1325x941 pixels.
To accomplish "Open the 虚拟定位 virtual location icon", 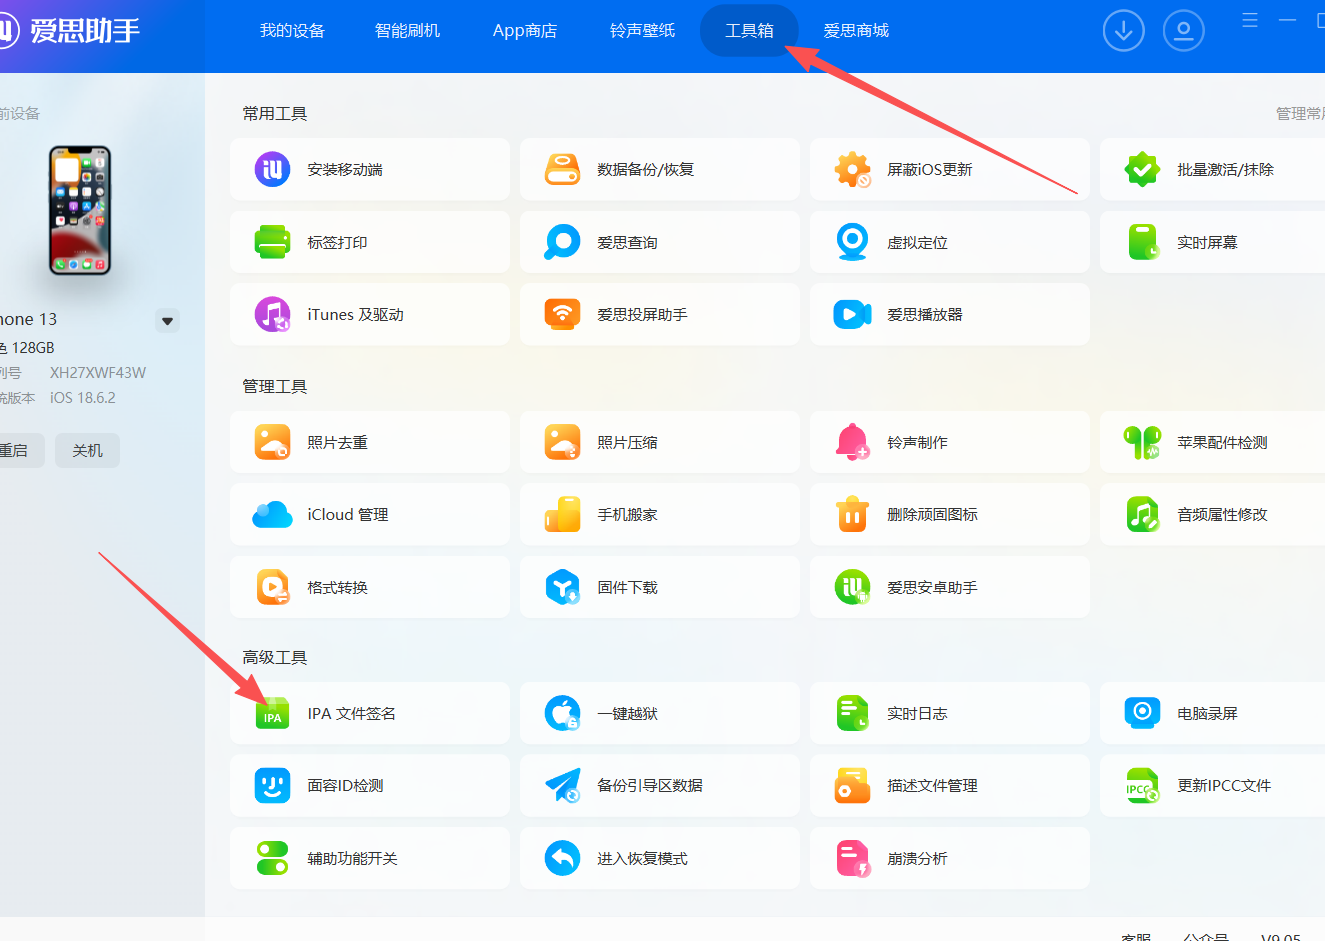I will pos(852,242).
